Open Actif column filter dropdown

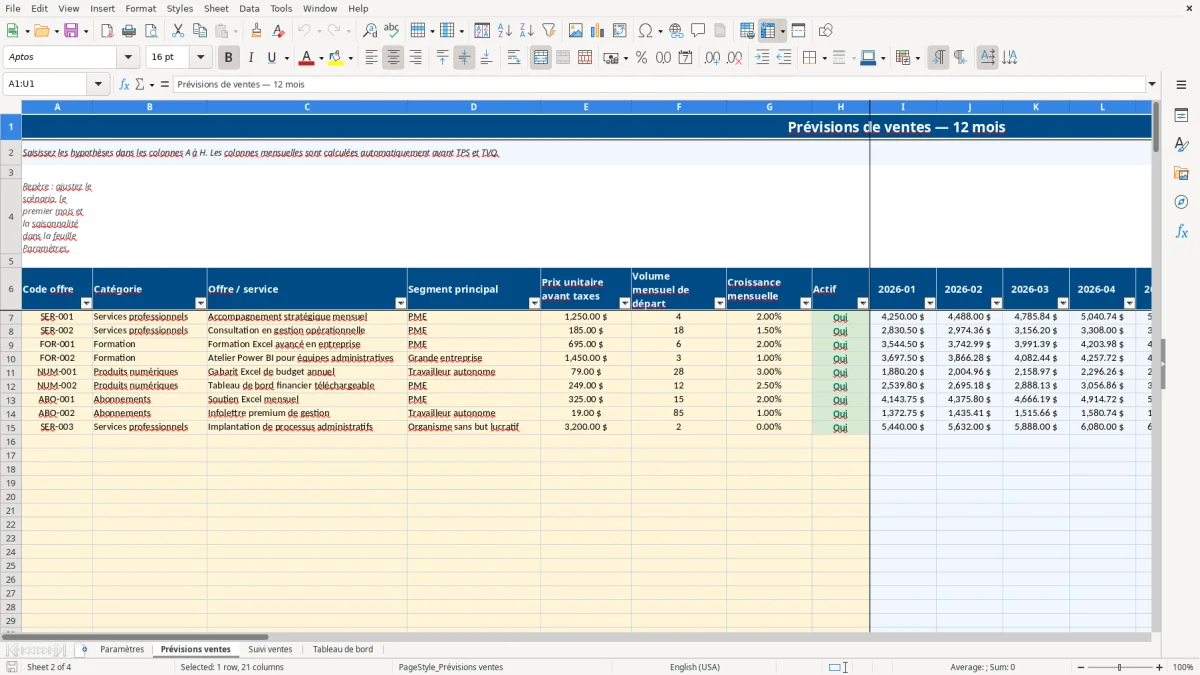[863, 303]
